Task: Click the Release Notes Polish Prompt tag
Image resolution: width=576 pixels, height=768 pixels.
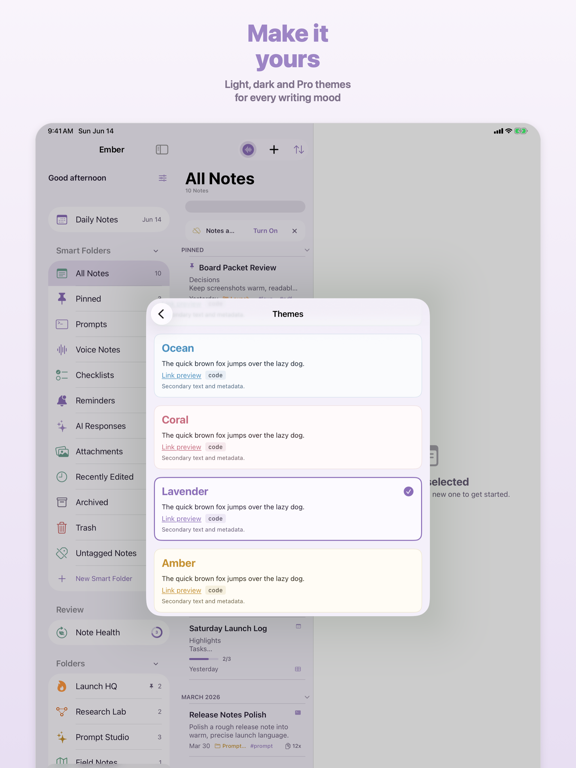Action: [230, 746]
